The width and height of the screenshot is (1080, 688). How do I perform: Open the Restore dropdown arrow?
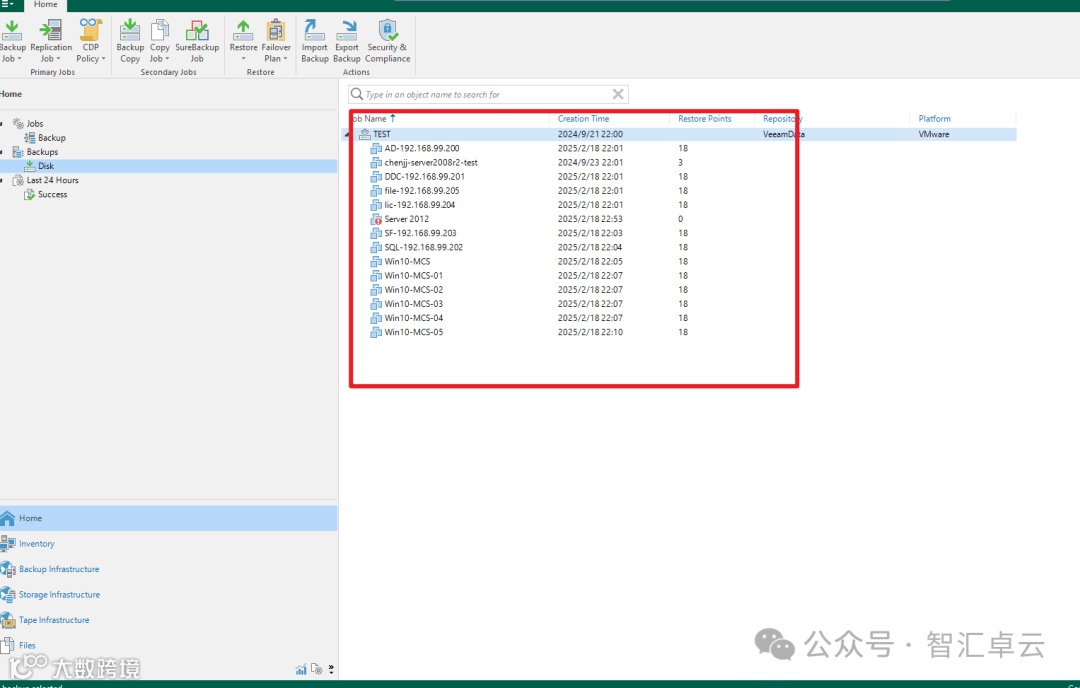(x=243, y=59)
